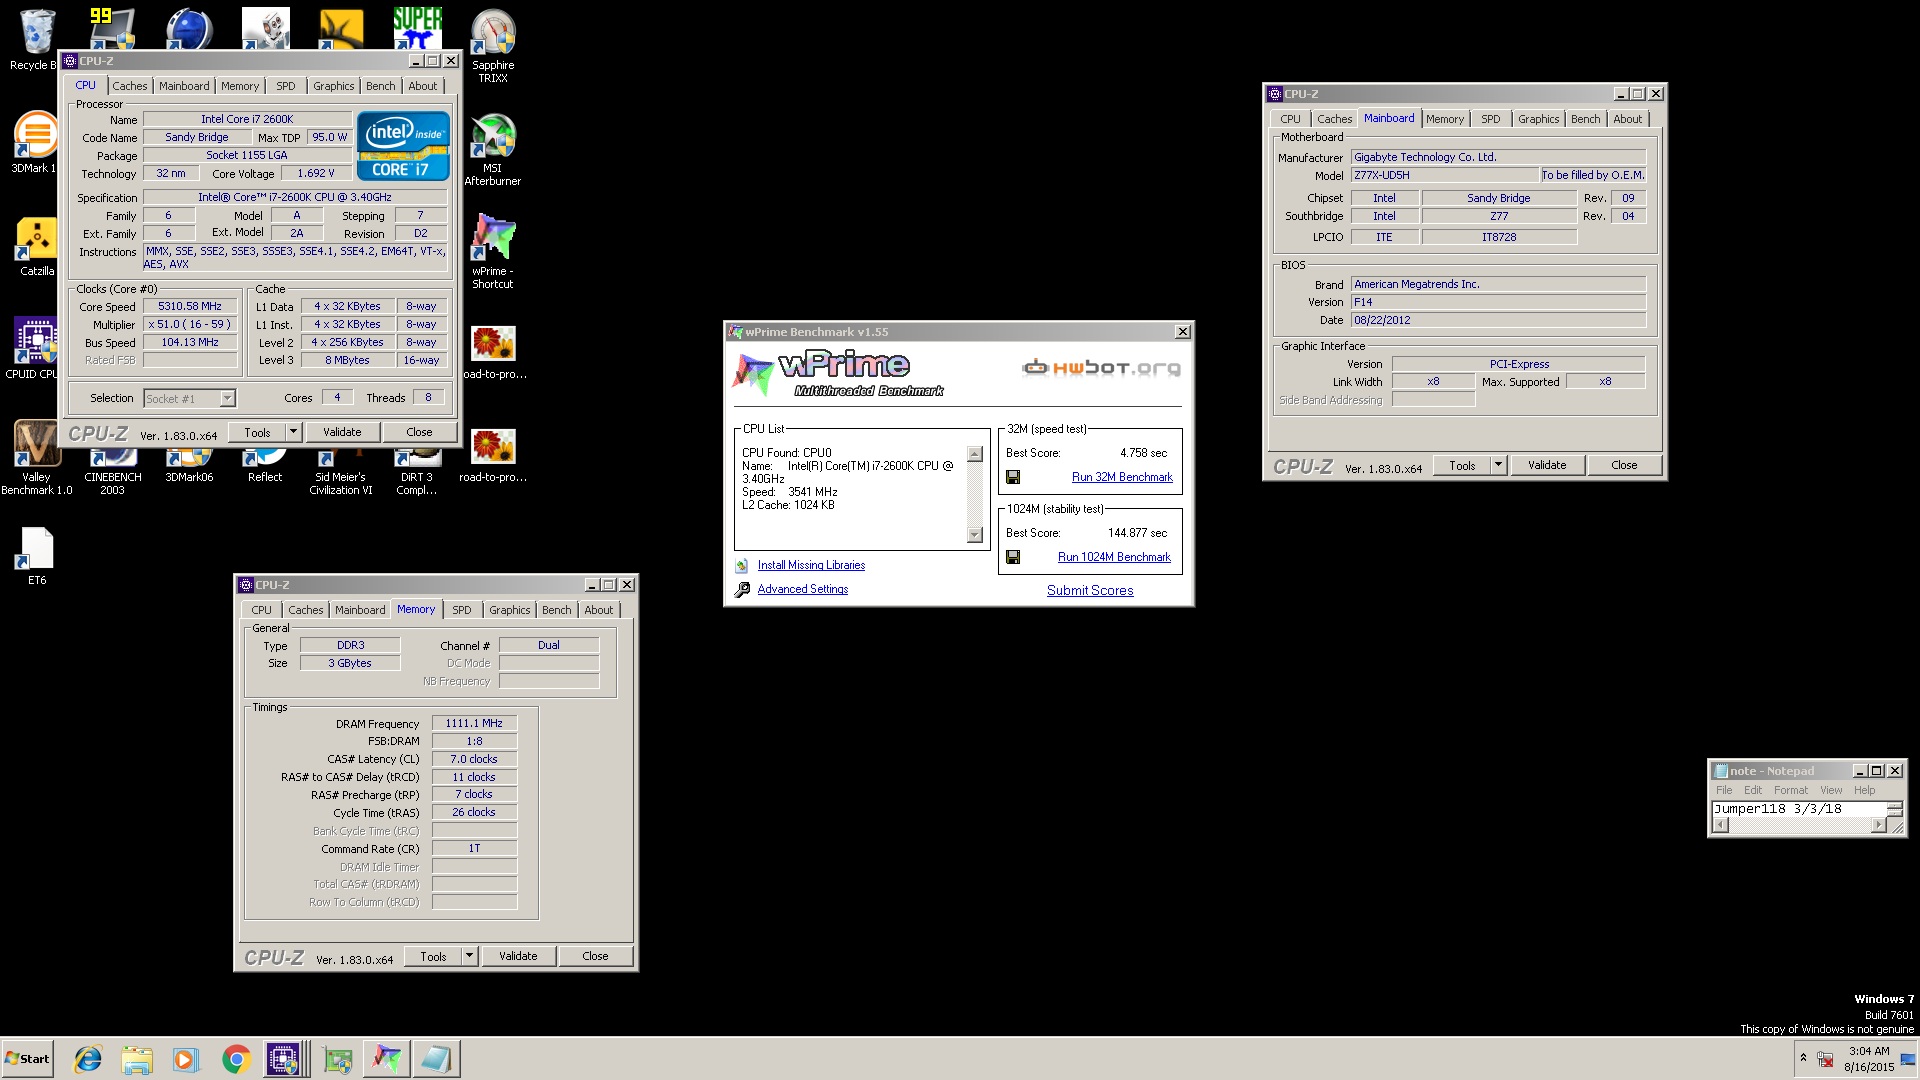The height and width of the screenshot is (1080, 1920).
Task: Expand Tools dropdown arrow in CPU tab window
Action: click(x=293, y=433)
